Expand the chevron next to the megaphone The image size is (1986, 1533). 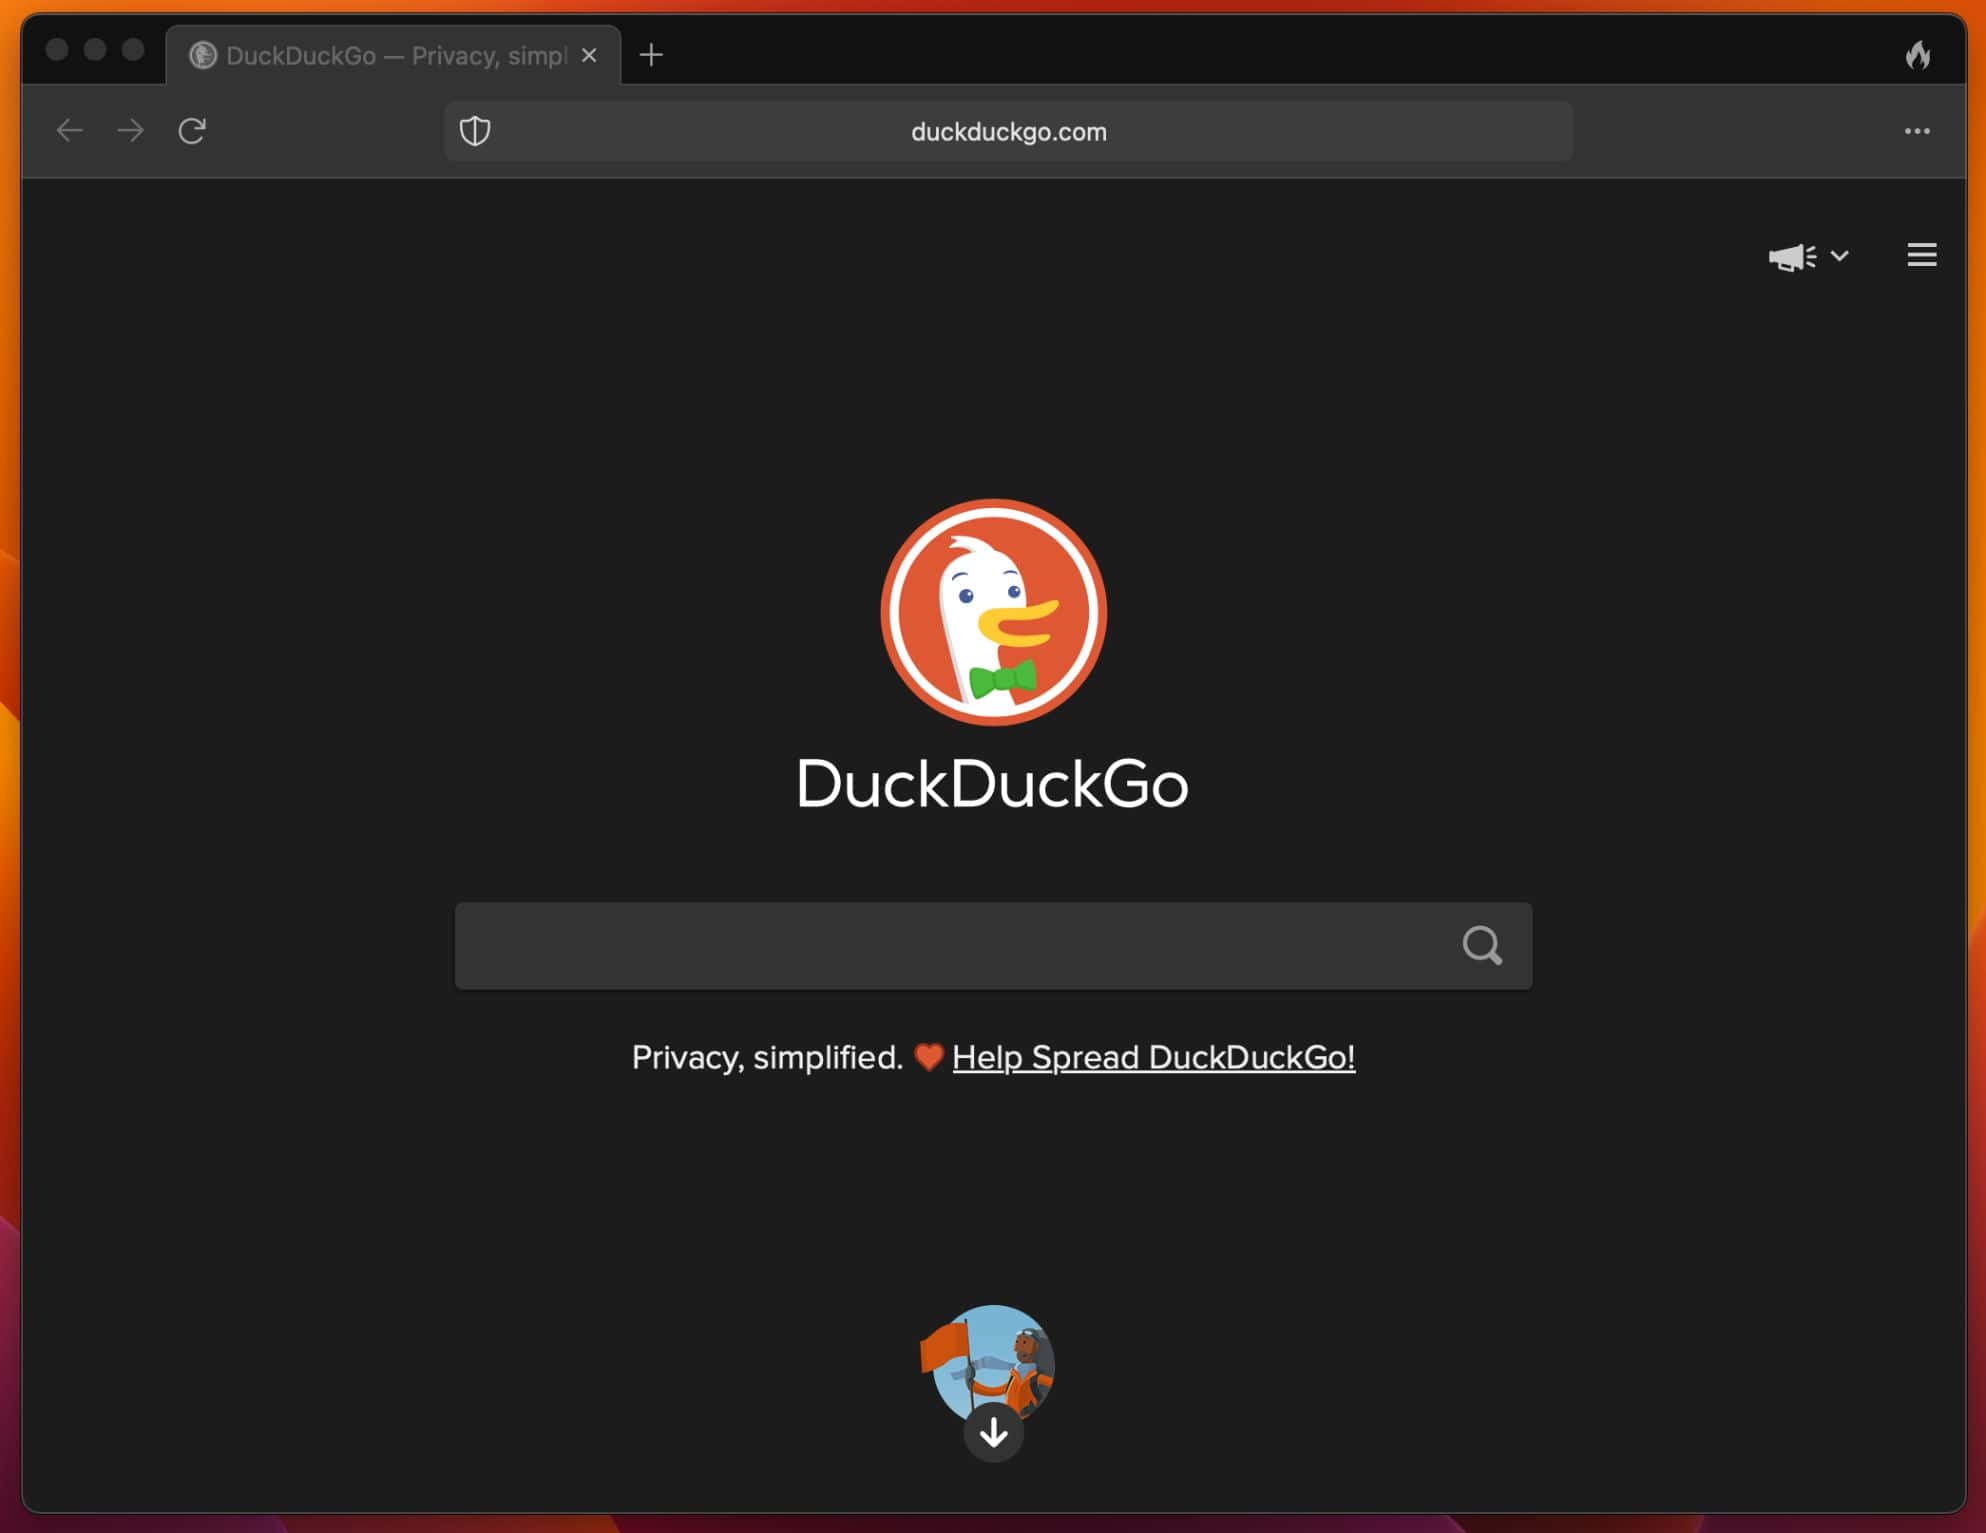[1839, 257]
